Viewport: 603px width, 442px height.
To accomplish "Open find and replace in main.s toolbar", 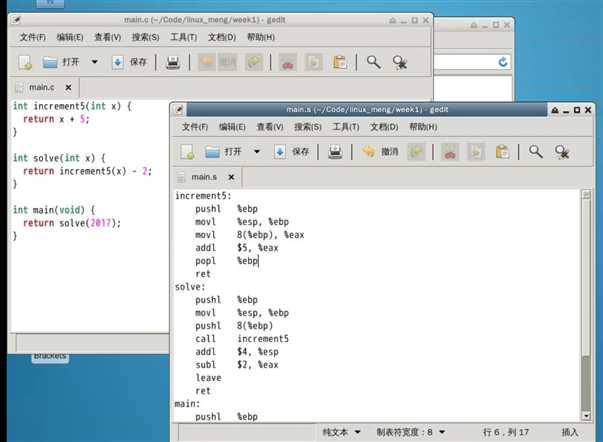I will click(x=562, y=152).
